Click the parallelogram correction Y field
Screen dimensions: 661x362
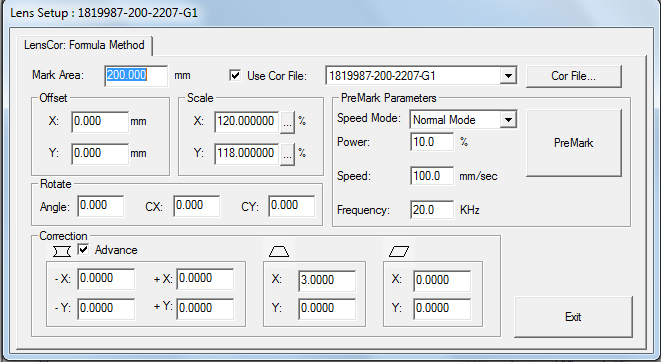(x=442, y=309)
